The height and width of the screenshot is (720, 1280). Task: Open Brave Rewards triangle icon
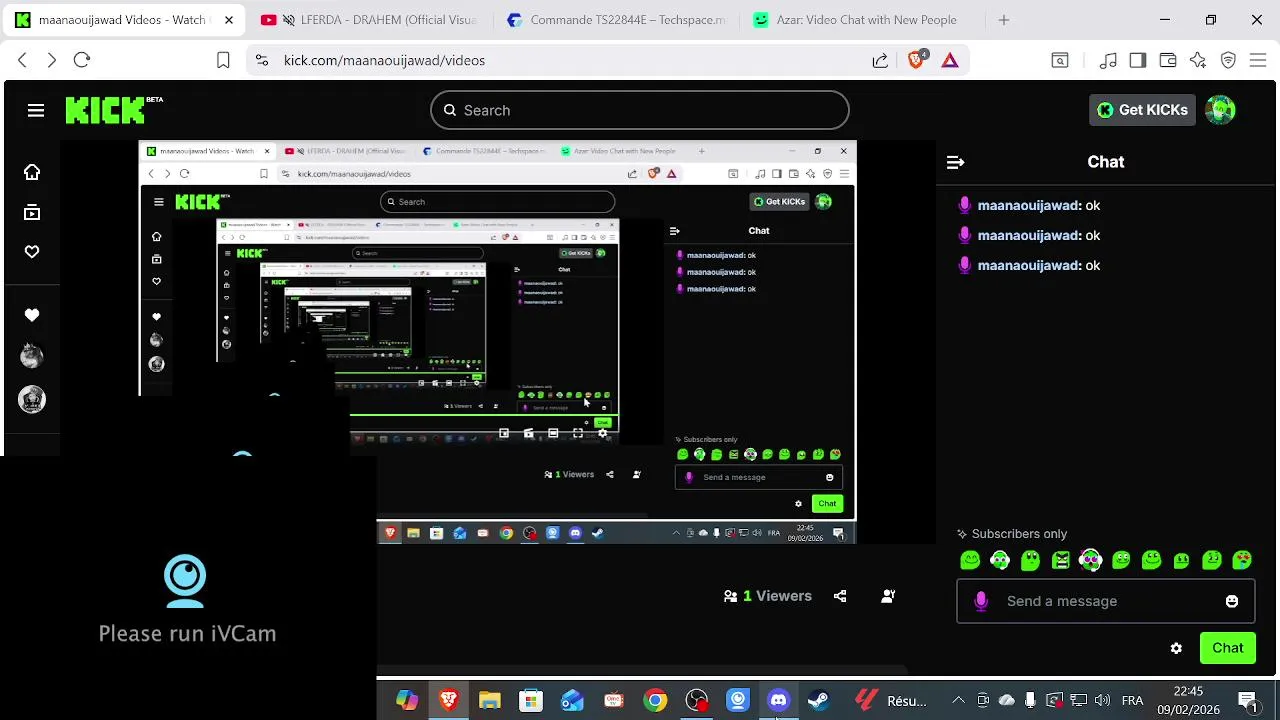tap(950, 60)
